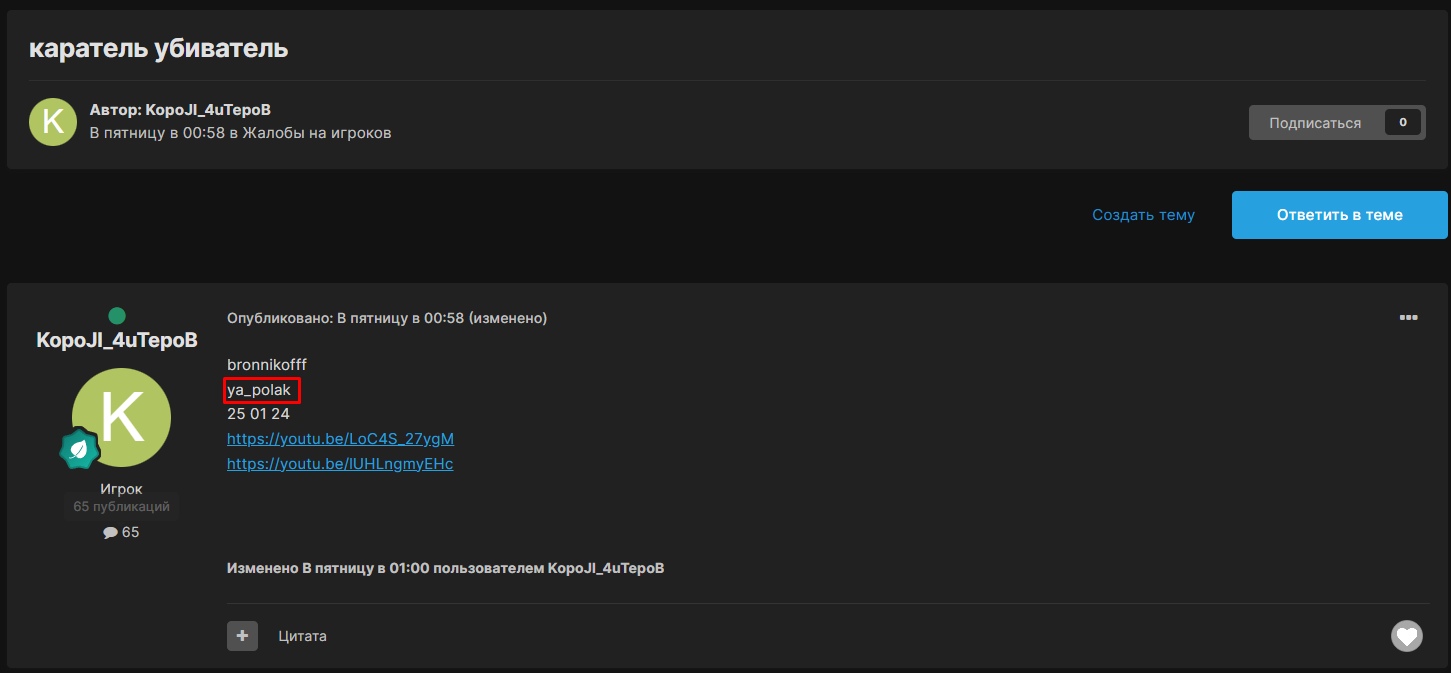Click the Цитата quote link
This screenshot has height=673, width=1451.
[x=302, y=636]
